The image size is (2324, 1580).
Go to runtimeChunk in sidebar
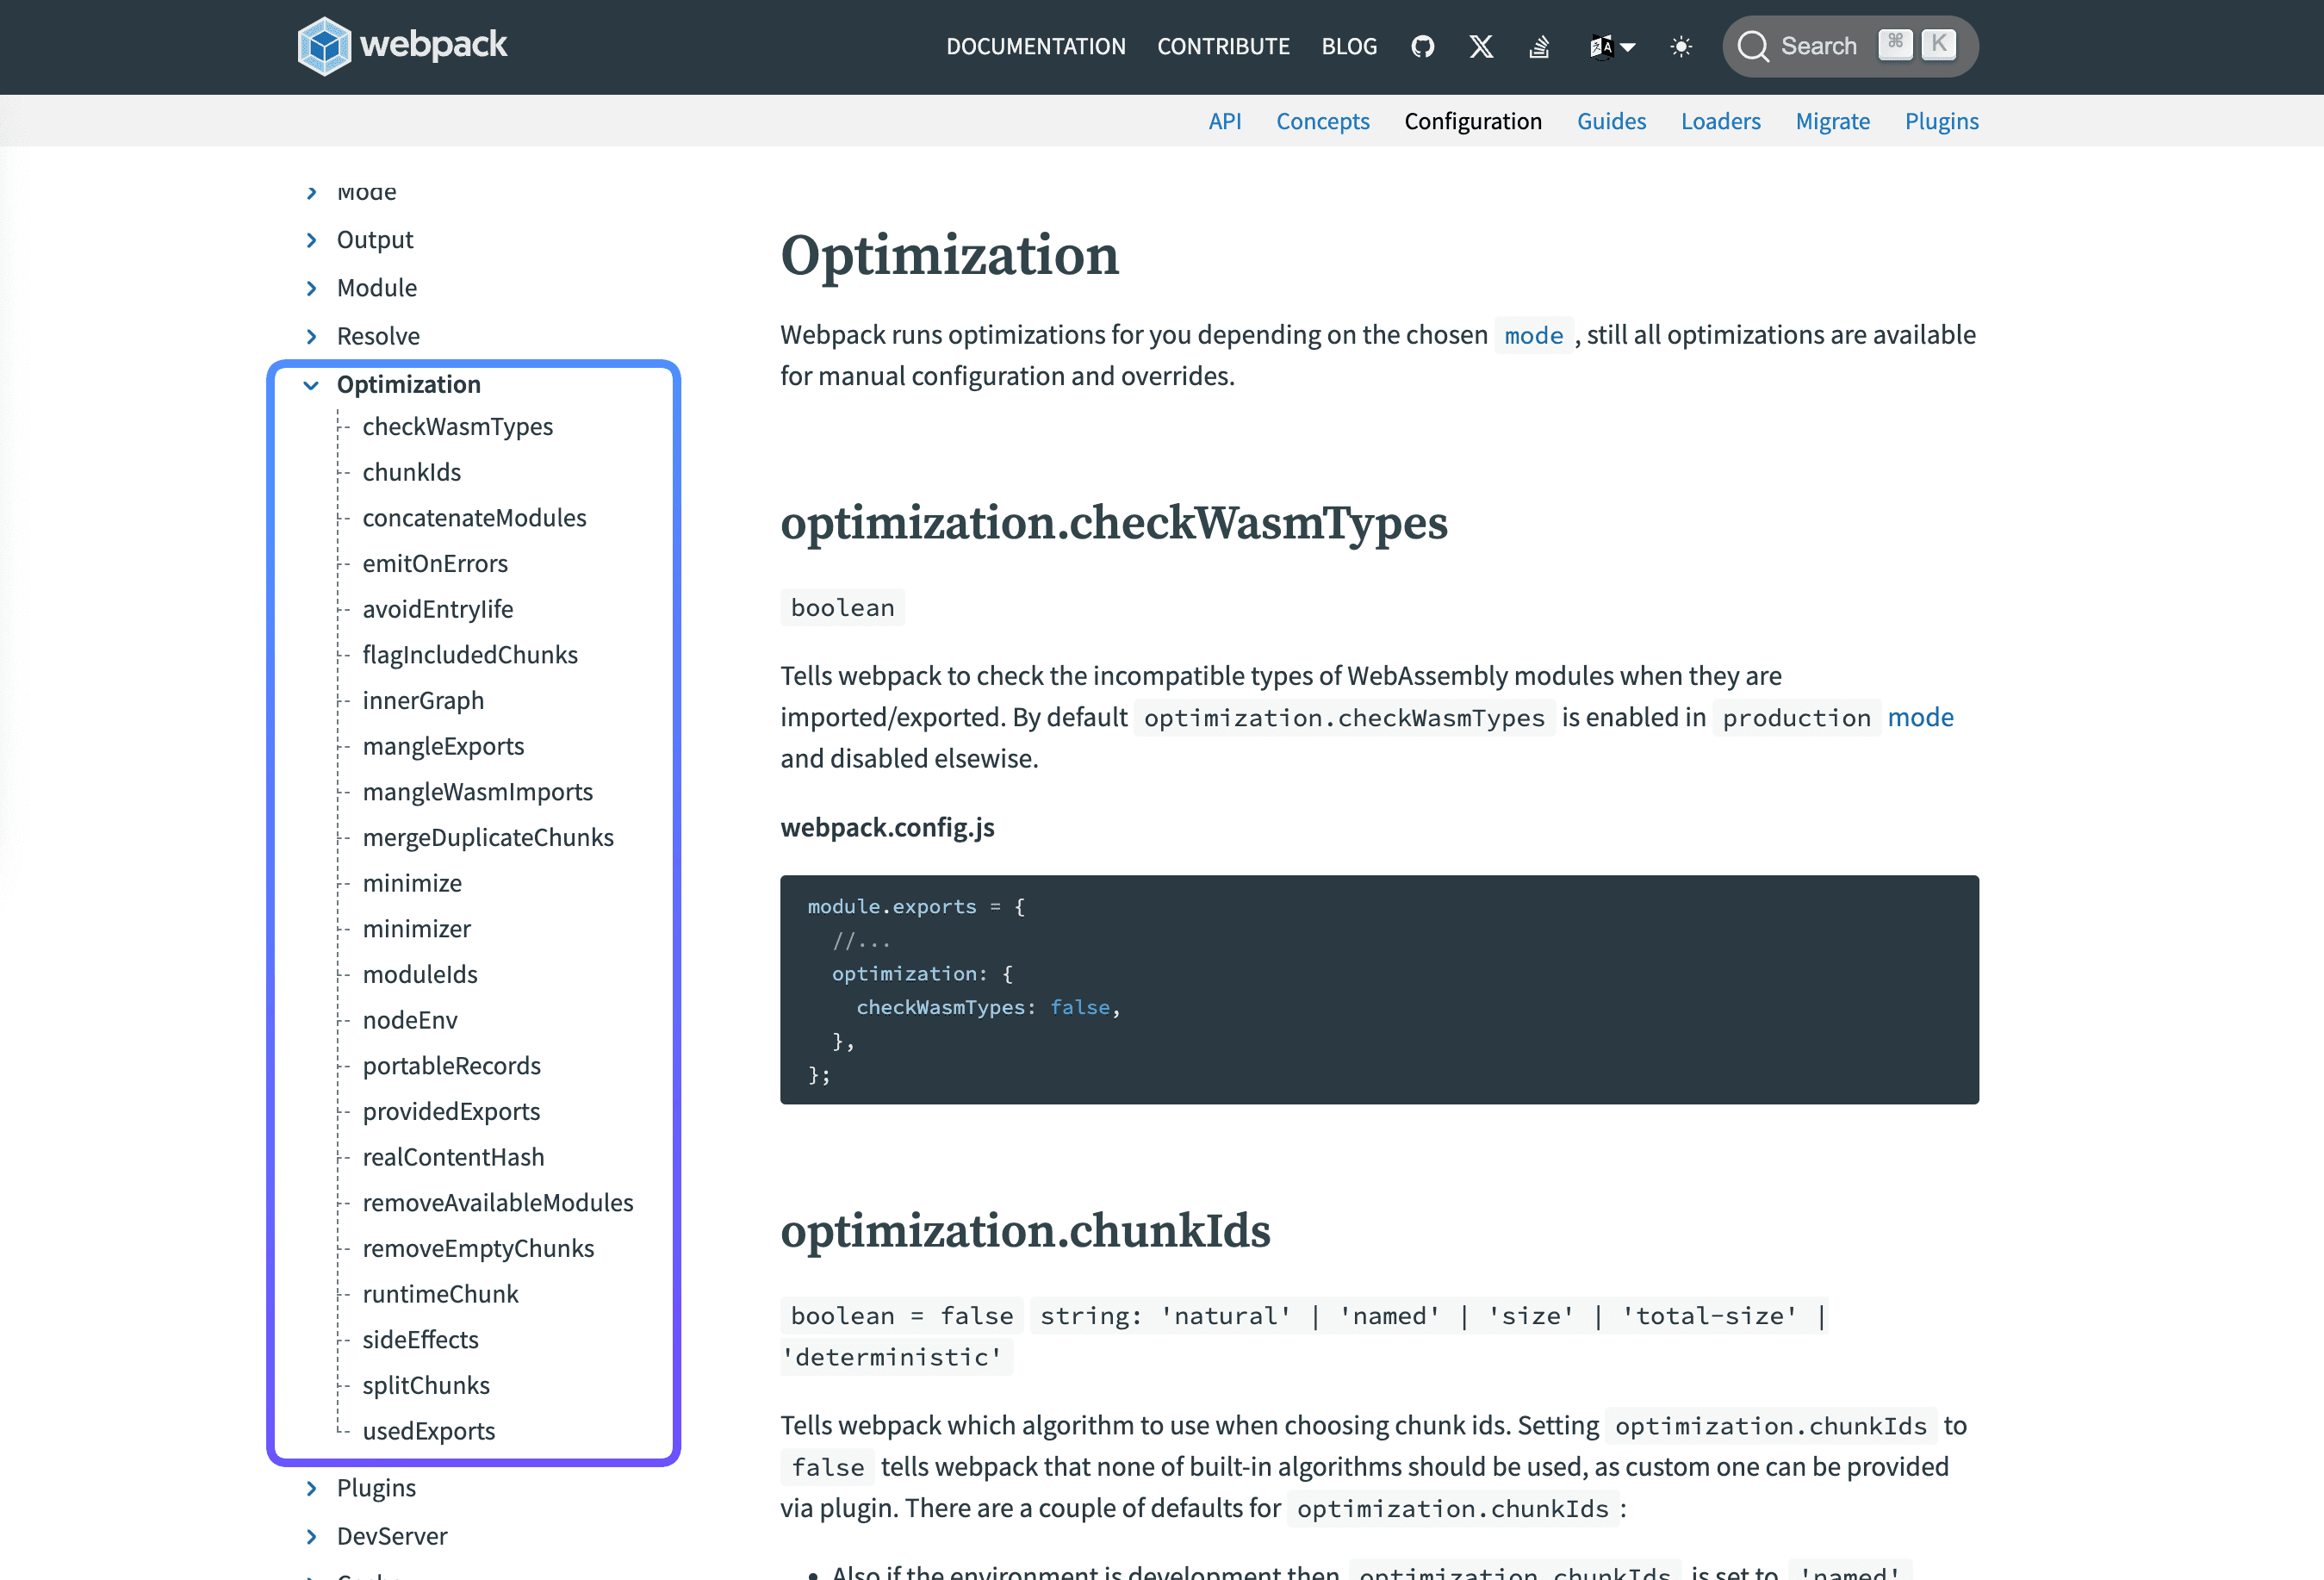coord(440,1294)
